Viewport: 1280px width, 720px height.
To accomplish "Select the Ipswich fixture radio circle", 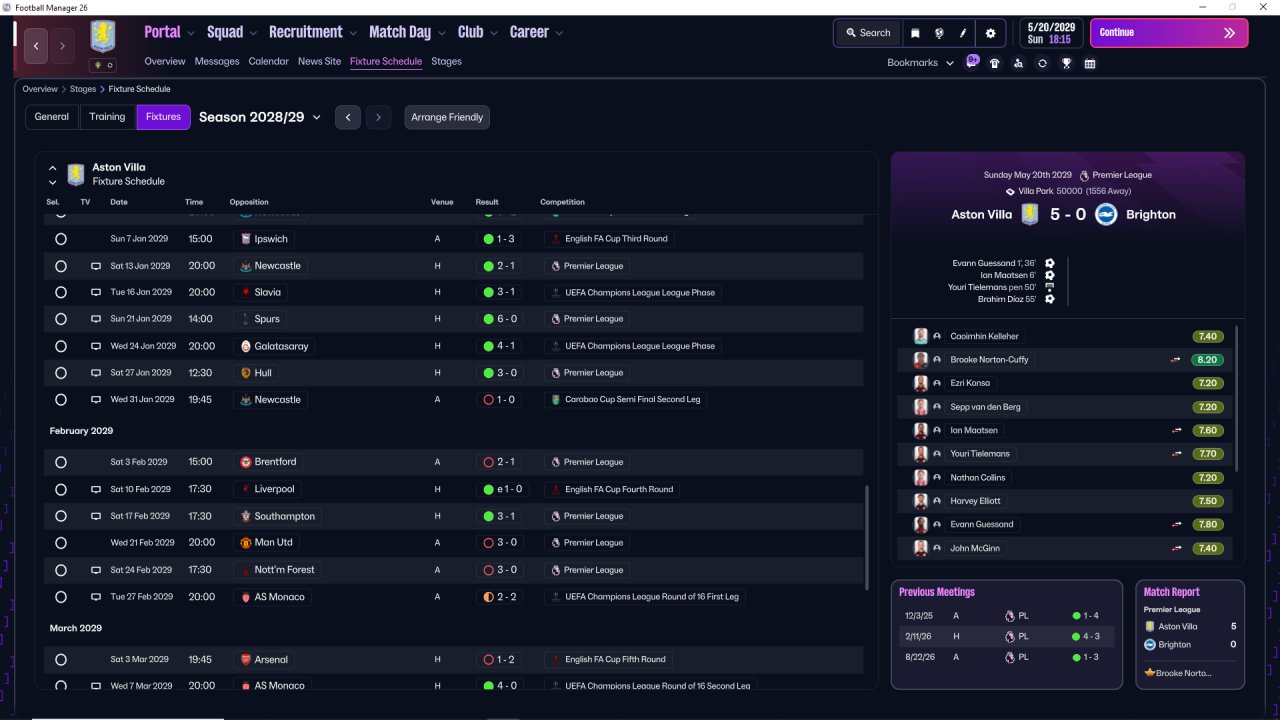I will 61,239.
